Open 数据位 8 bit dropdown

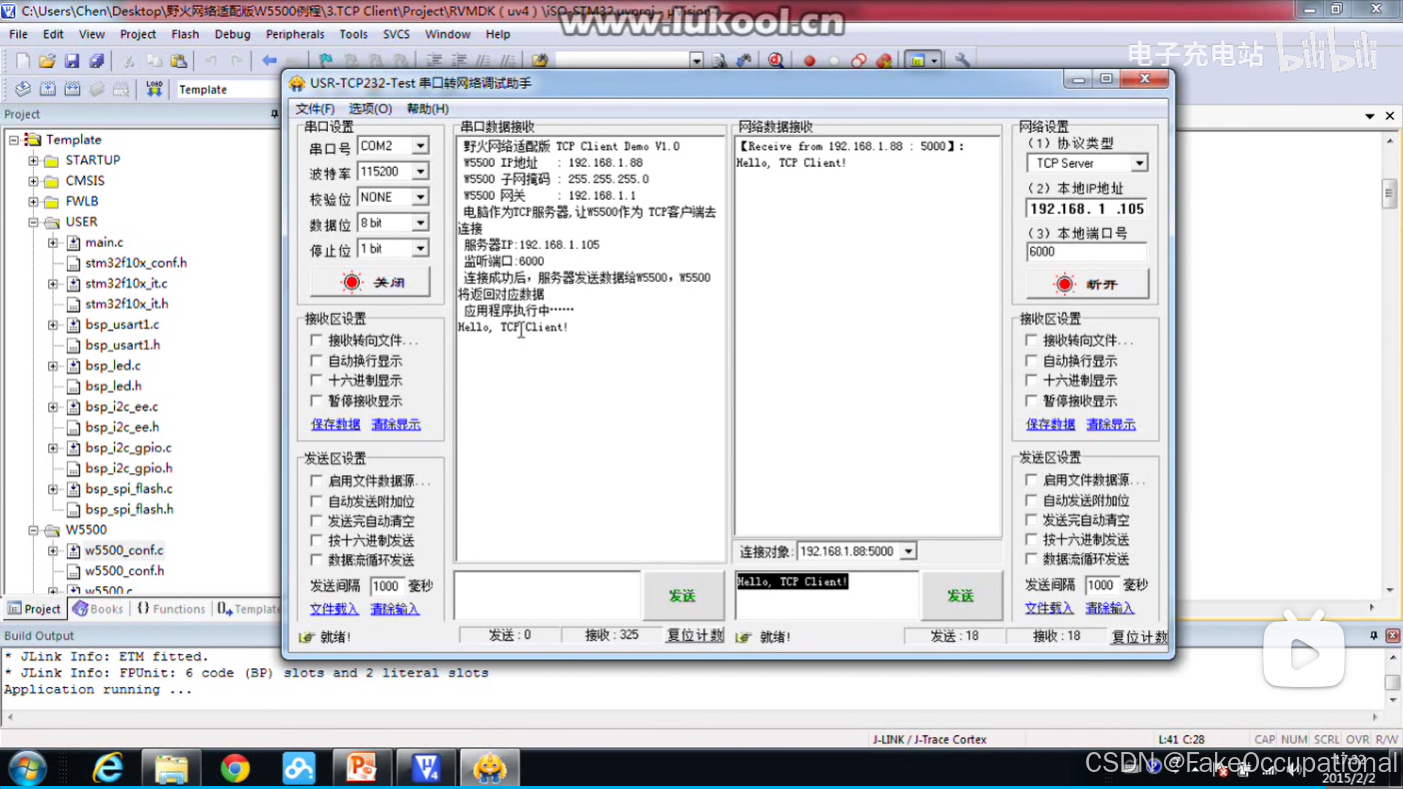[421, 223]
